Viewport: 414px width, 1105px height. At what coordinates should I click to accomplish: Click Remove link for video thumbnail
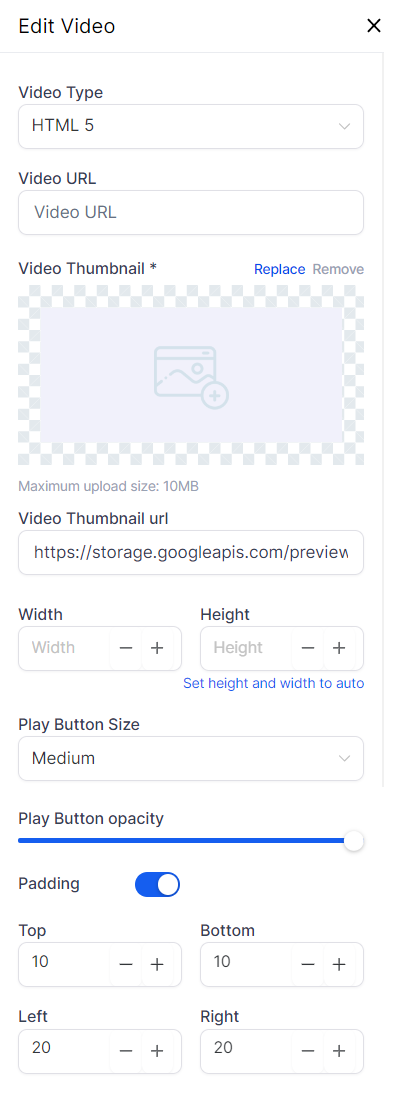[339, 269]
